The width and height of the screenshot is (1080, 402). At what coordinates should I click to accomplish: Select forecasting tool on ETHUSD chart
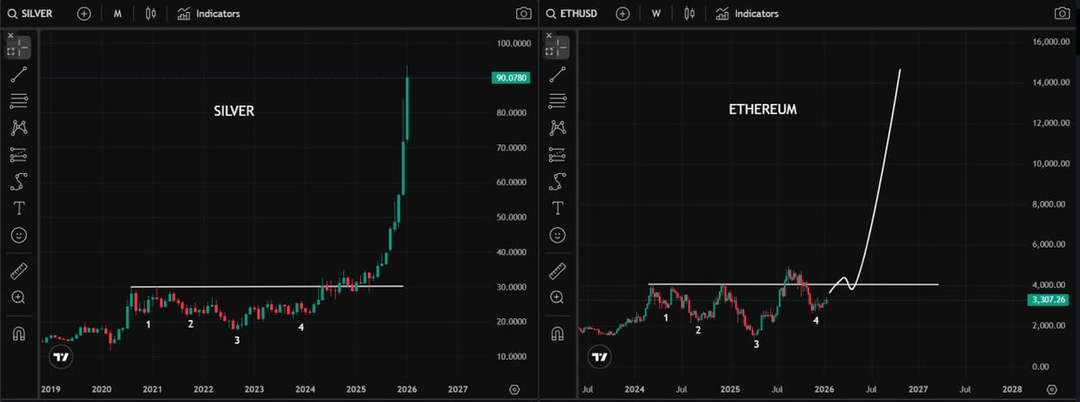pyautogui.click(x=558, y=154)
